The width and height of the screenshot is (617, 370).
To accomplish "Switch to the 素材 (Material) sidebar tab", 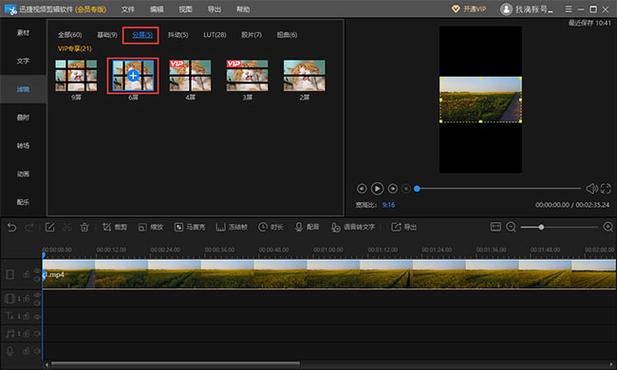I will click(x=23, y=33).
